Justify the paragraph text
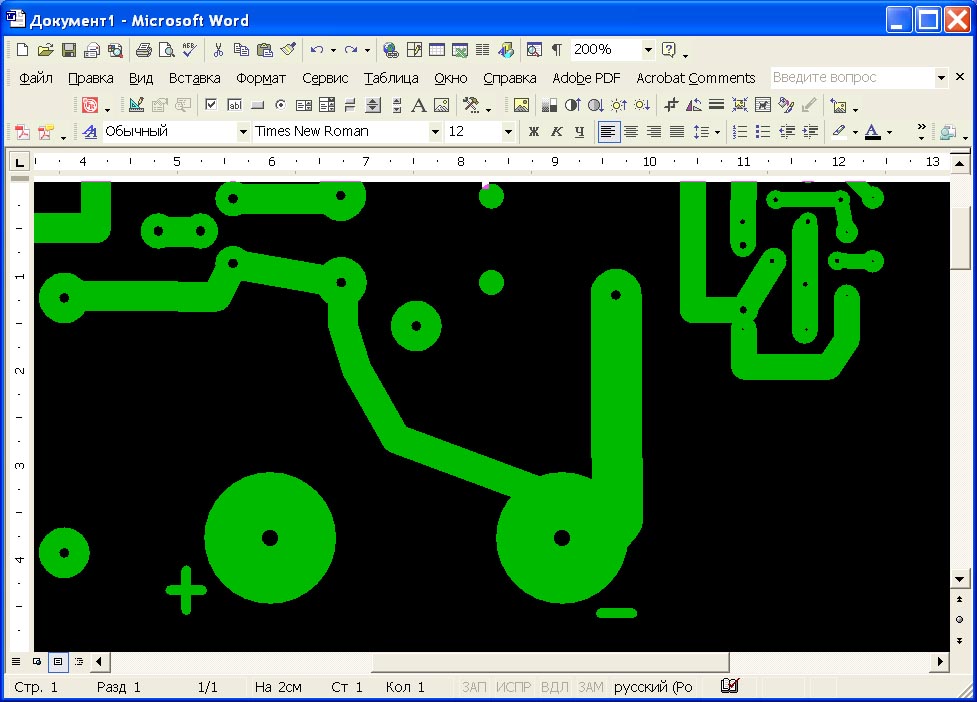977x702 pixels. coord(677,131)
